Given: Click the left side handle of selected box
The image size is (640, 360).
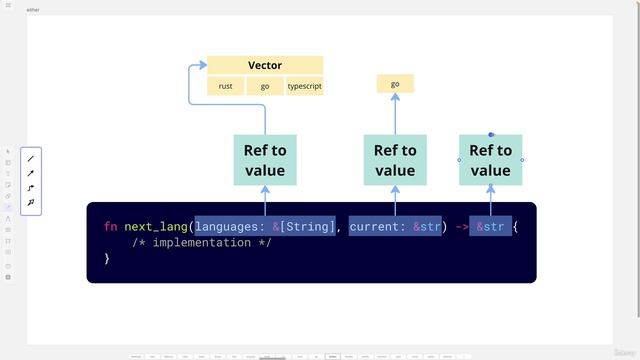Looking at the screenshot, I should click(x=459, y=160).
